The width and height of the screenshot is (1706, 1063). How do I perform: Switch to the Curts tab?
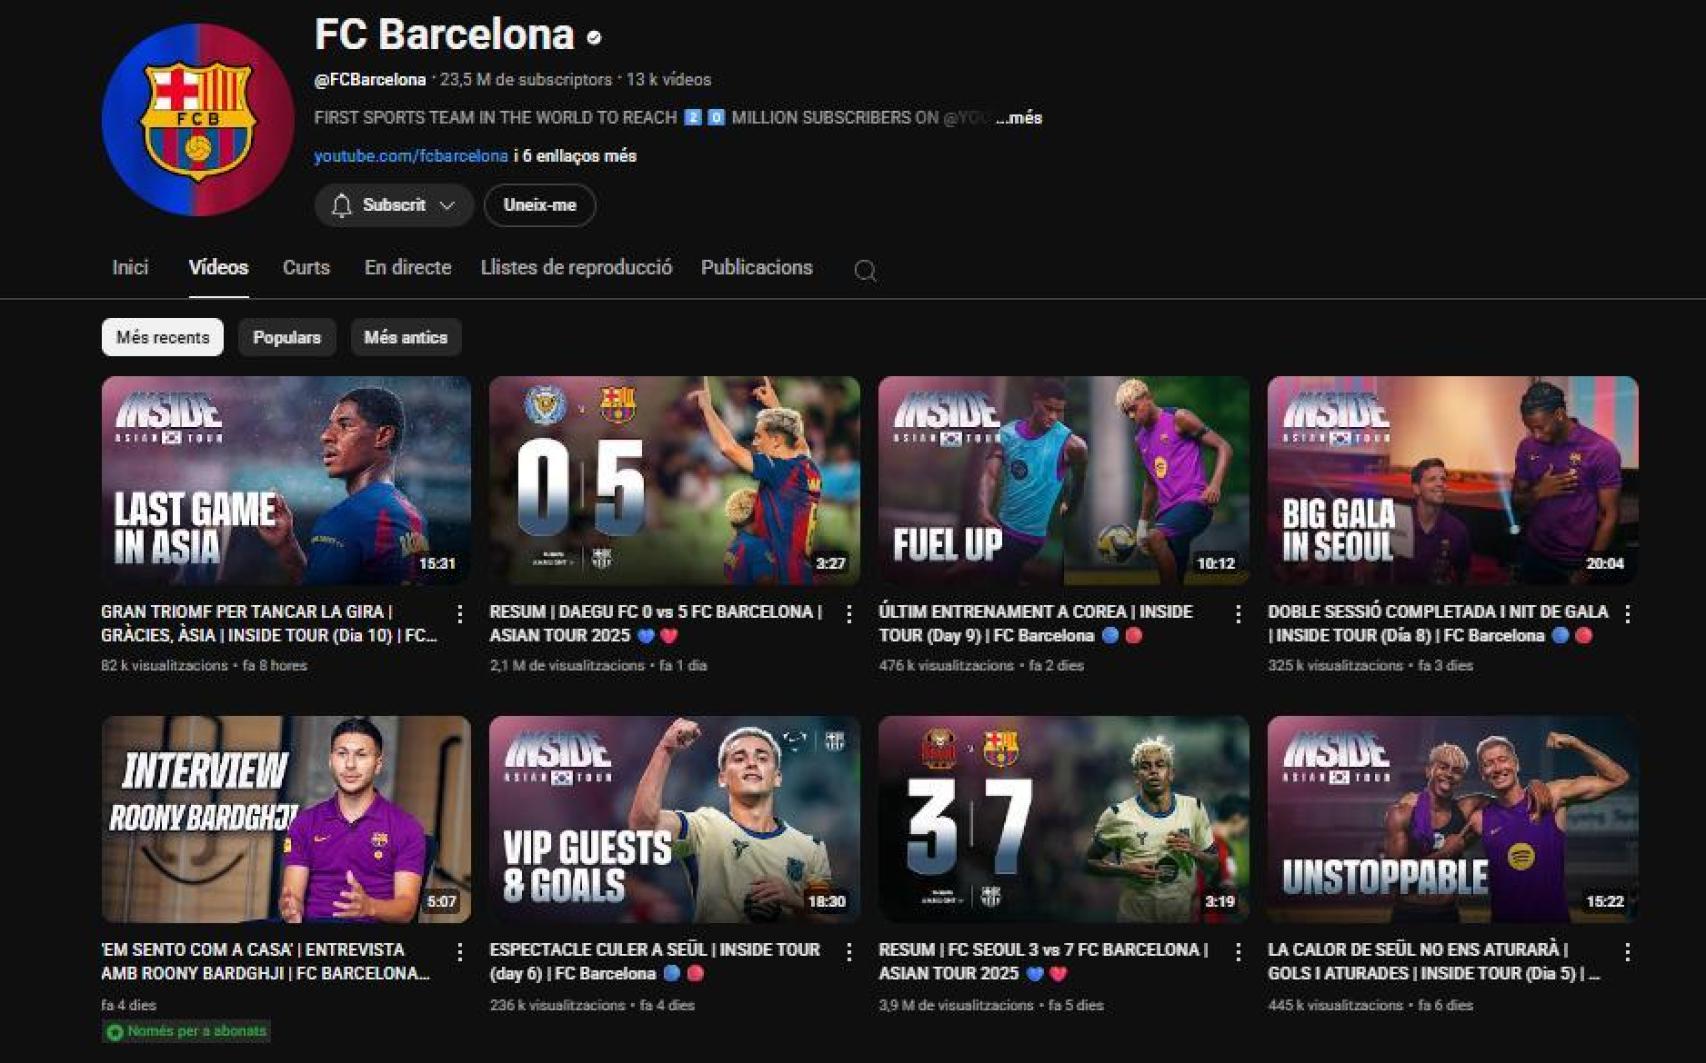(306, 267)
